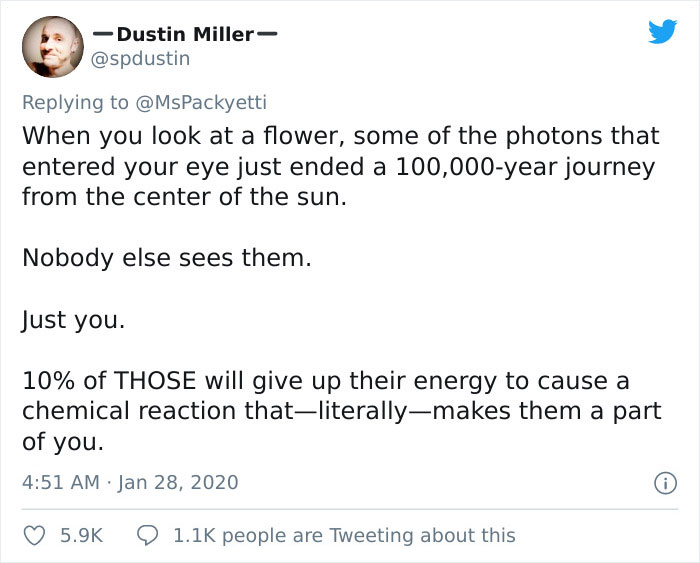Click the Dustin Miller display name
This screenshot has width=700, height=563.
coord(185,34)
